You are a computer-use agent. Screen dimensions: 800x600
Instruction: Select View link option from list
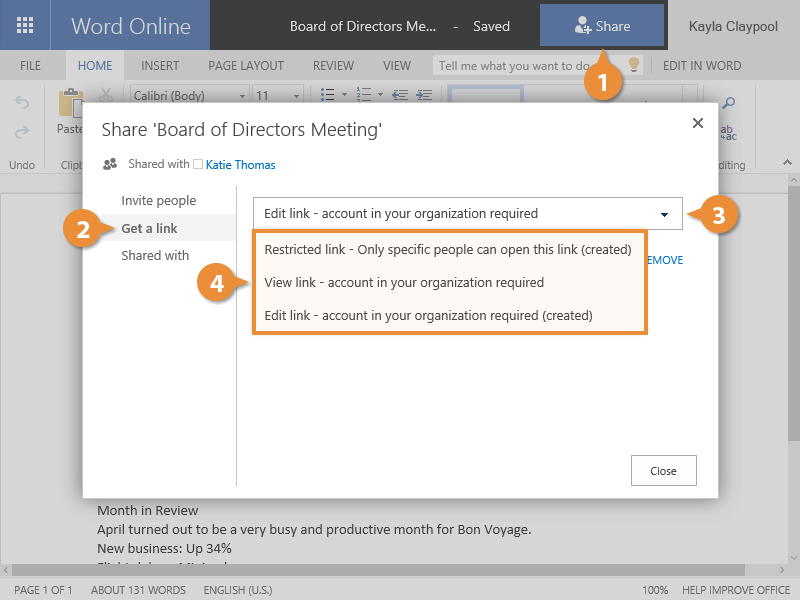click(x=404, y=282)
